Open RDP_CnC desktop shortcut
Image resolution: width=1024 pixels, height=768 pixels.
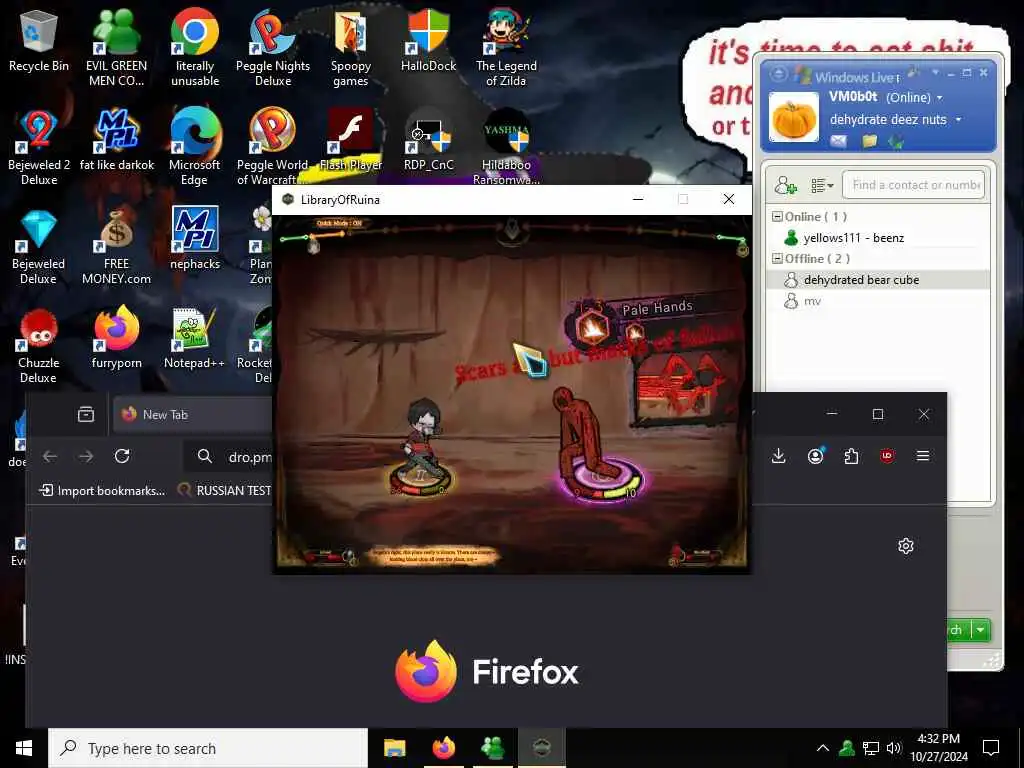(428, 140)
